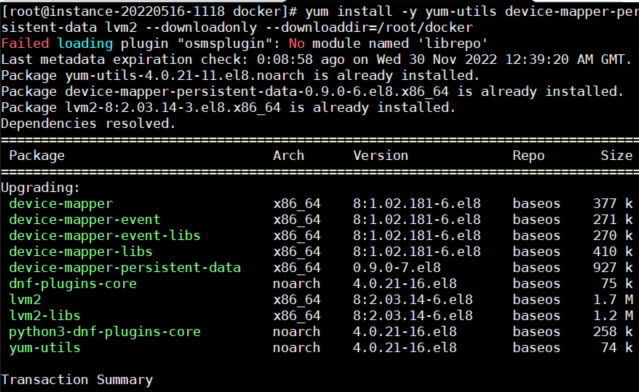639x392 pixels.
Task: Click 'lvm2-8:2.03.14-3.el8.x86_64' installed package text
Action: pyautogui.click(x=173, y=108)
